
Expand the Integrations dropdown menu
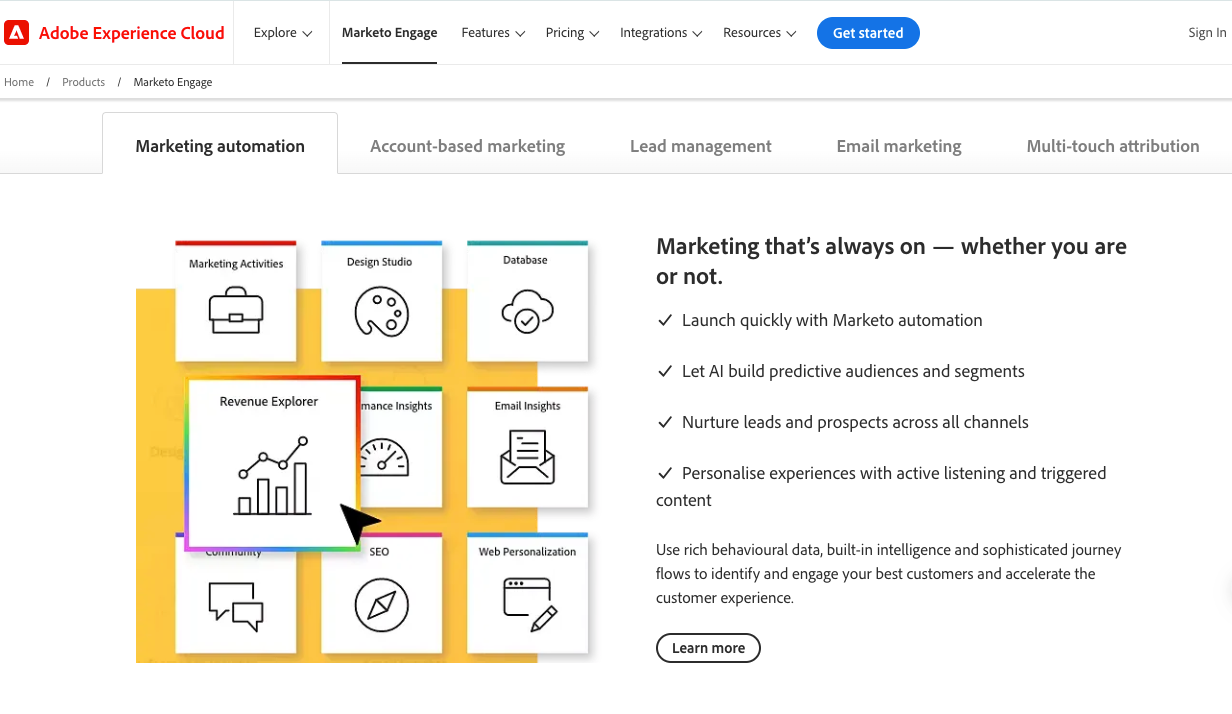(661, 33)
